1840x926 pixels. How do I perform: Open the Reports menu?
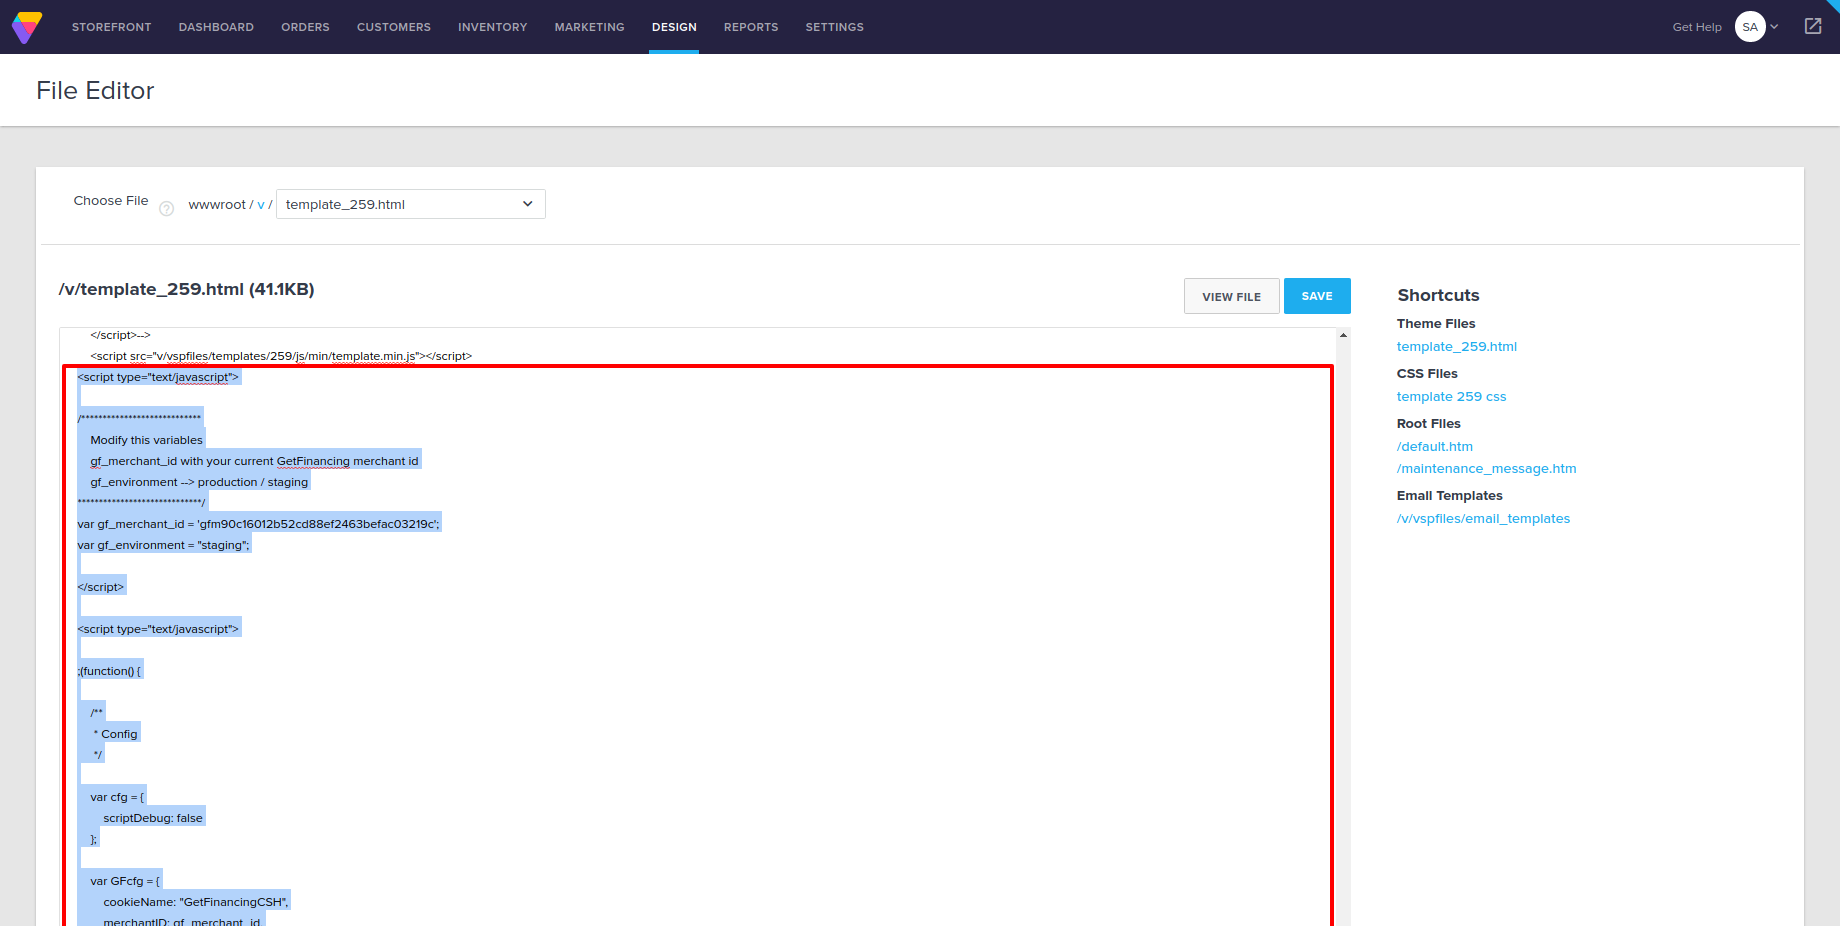point(751,27)
